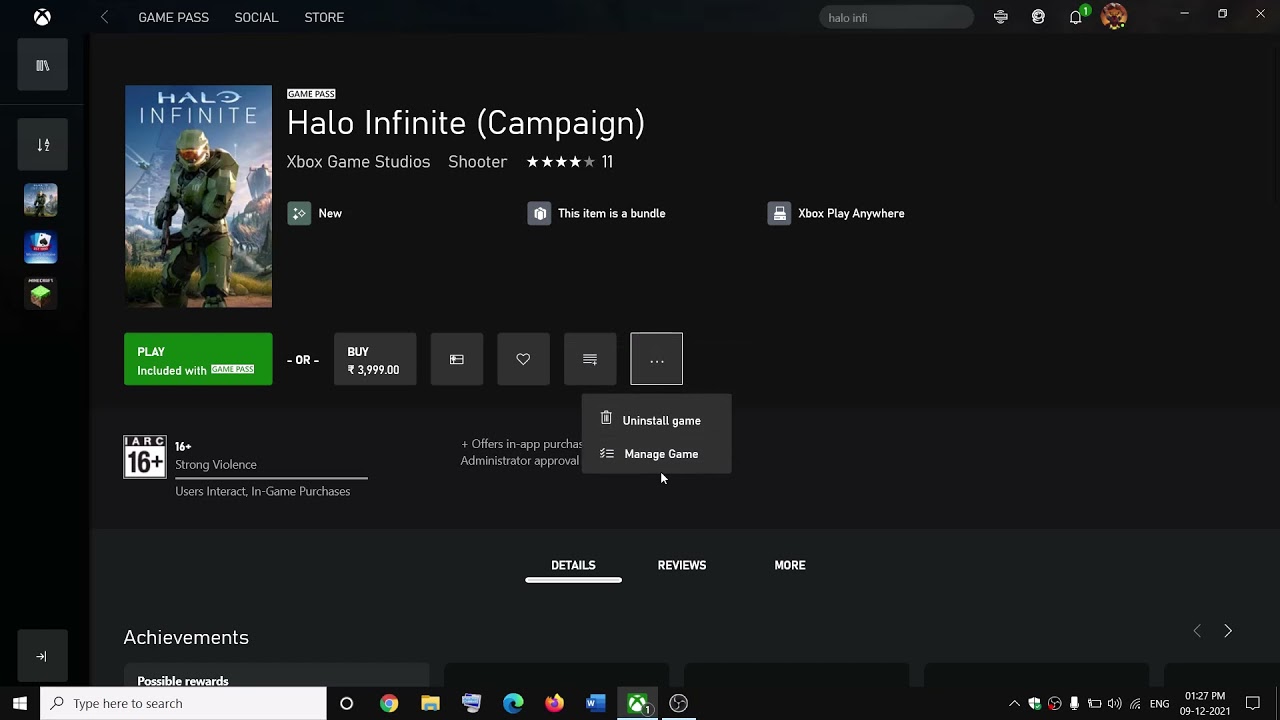Screen dimensions: 1280x720
Task: Click Shooter genre link
Action: coord(478,162)
